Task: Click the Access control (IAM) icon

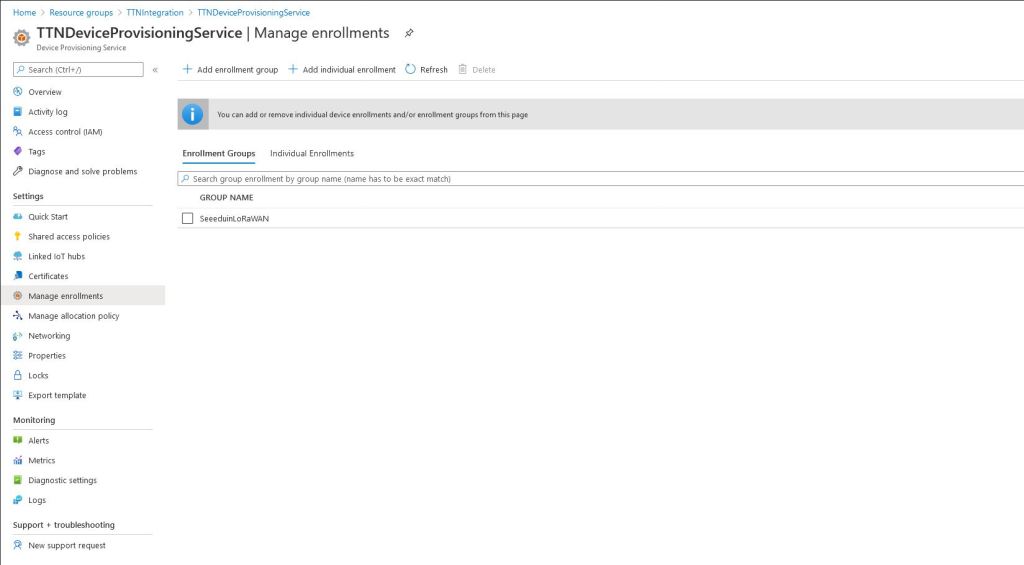Action: 17,132
